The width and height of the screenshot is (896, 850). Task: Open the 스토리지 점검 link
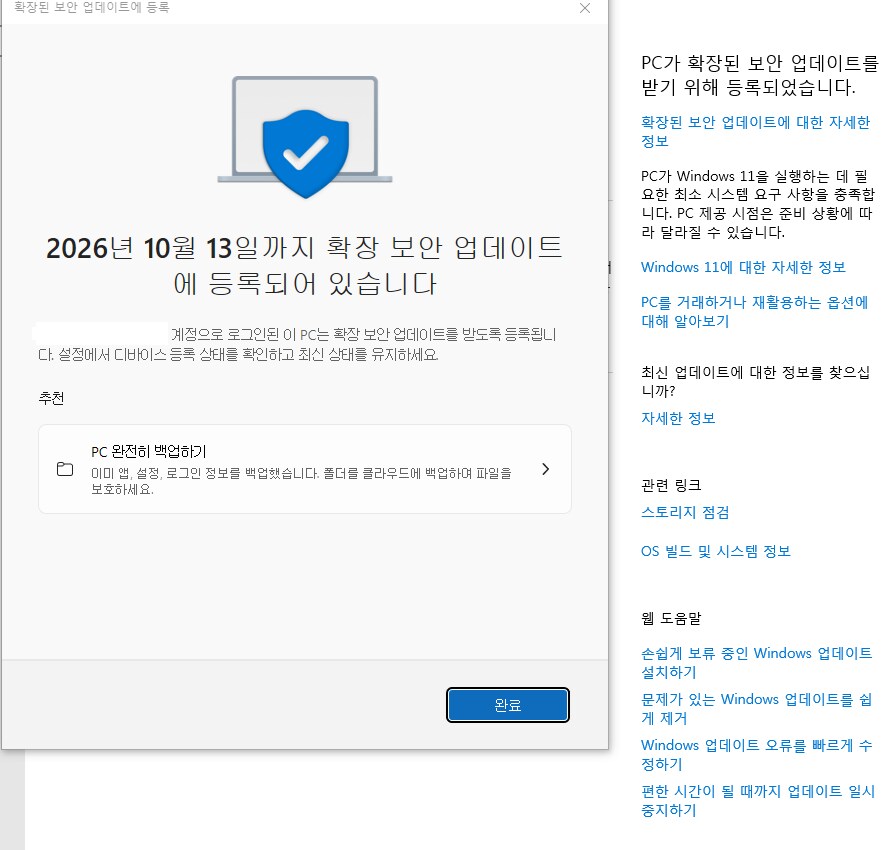click(x=685, y=512)
